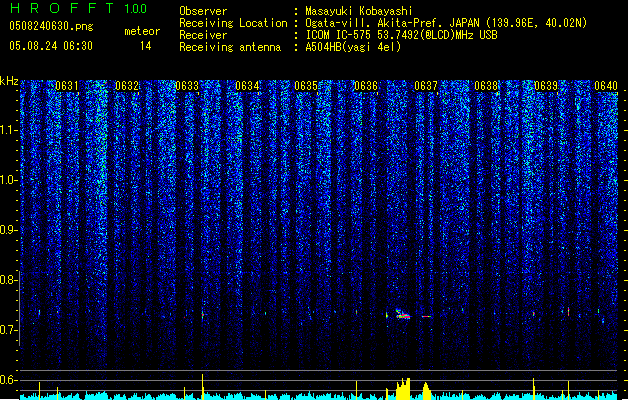Click the 0637 time marker
The height and width of the screenshot is (400, 629).
tap(426, 86)
